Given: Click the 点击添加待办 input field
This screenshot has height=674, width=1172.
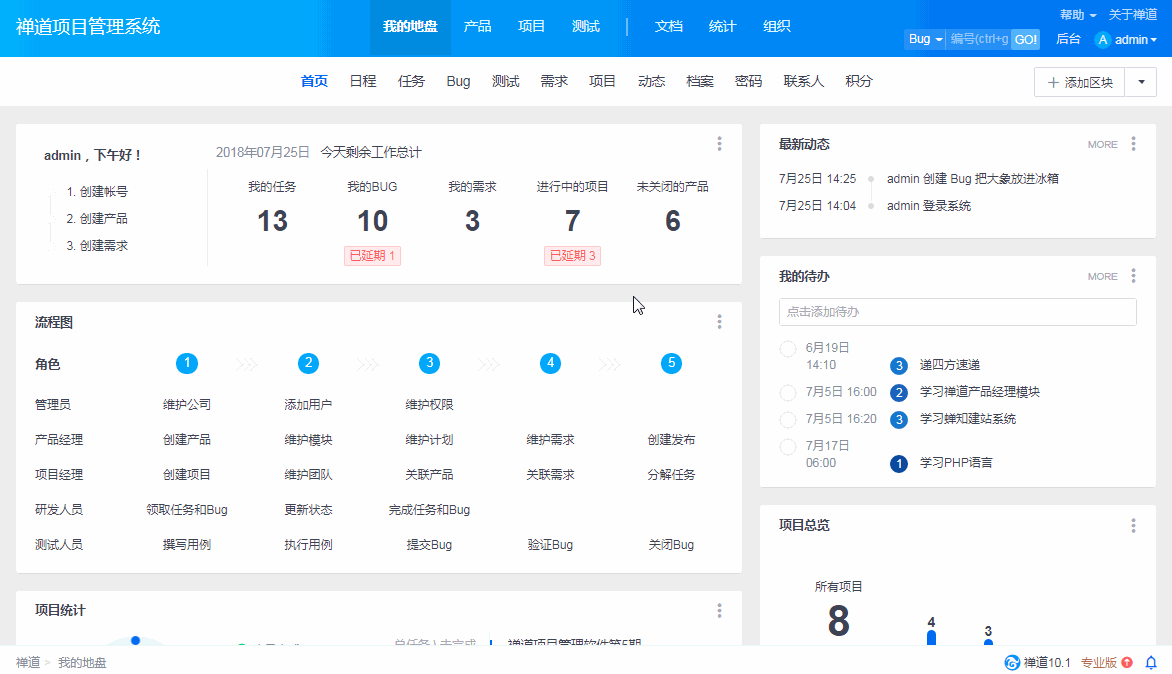Looking at the screenshot, I should [x=957, y=312].
